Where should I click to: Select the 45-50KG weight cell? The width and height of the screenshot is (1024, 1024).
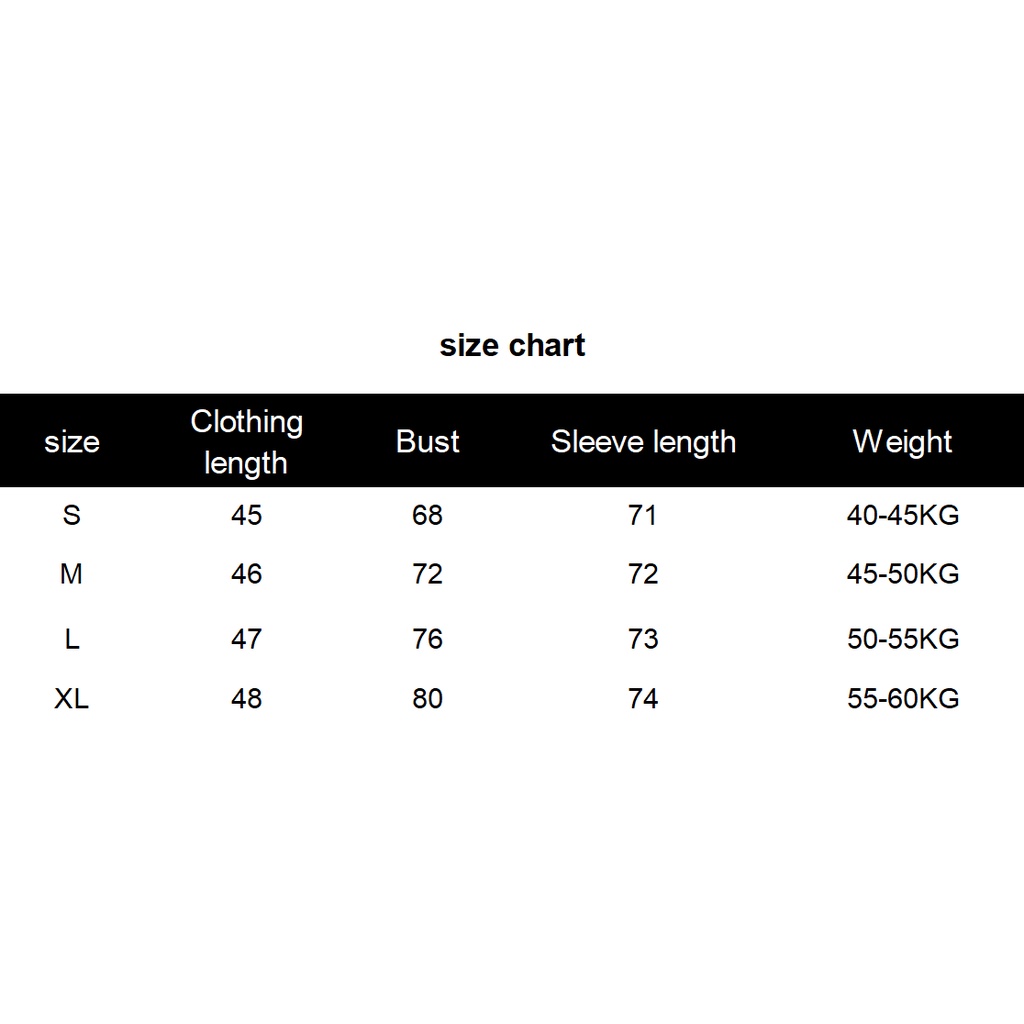(x=902, y=574)
